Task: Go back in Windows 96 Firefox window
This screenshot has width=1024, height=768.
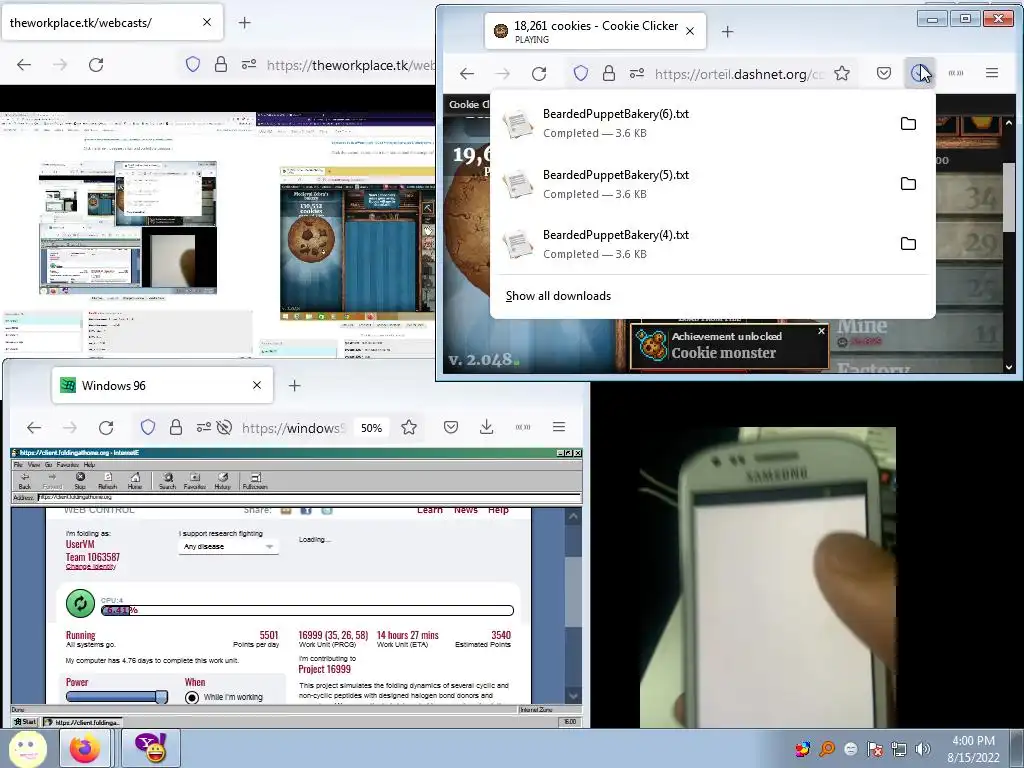Action: 34,428
